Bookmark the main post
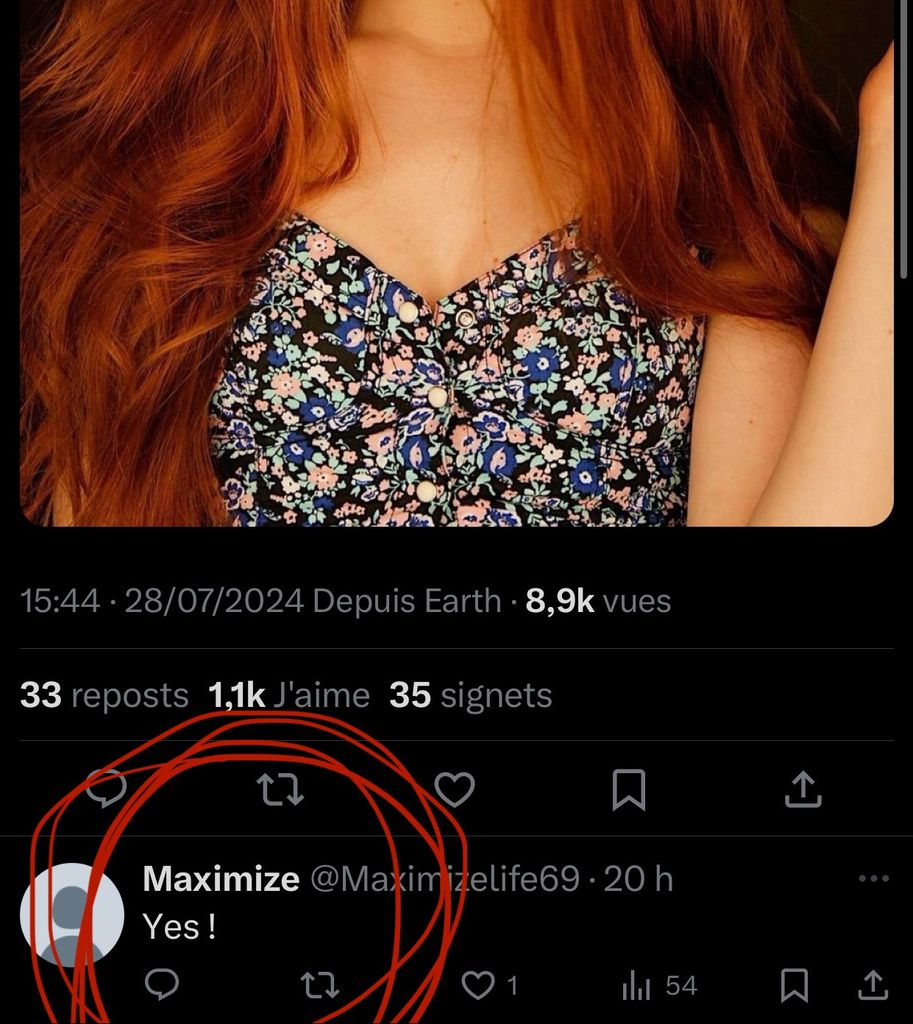Image resolution: width=913 pixels, height=1024 pixels. (629, 790)
